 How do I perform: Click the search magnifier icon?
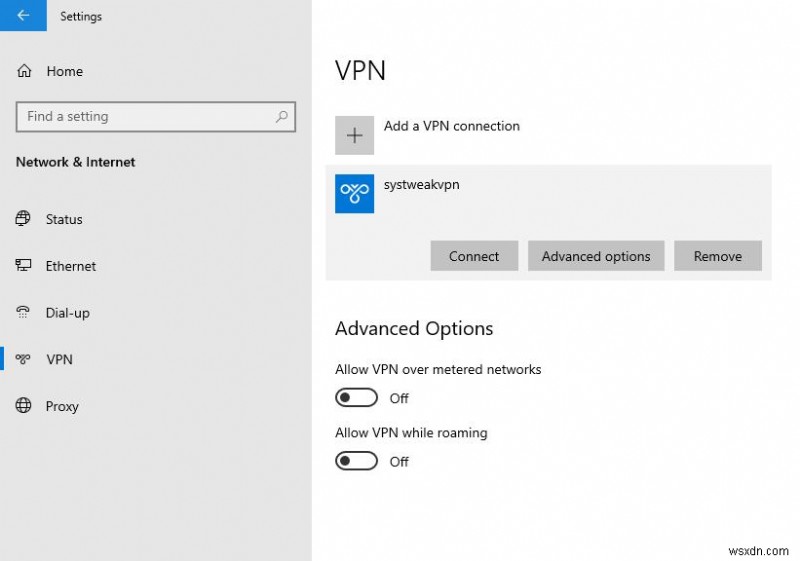click(x=282, y=117)
